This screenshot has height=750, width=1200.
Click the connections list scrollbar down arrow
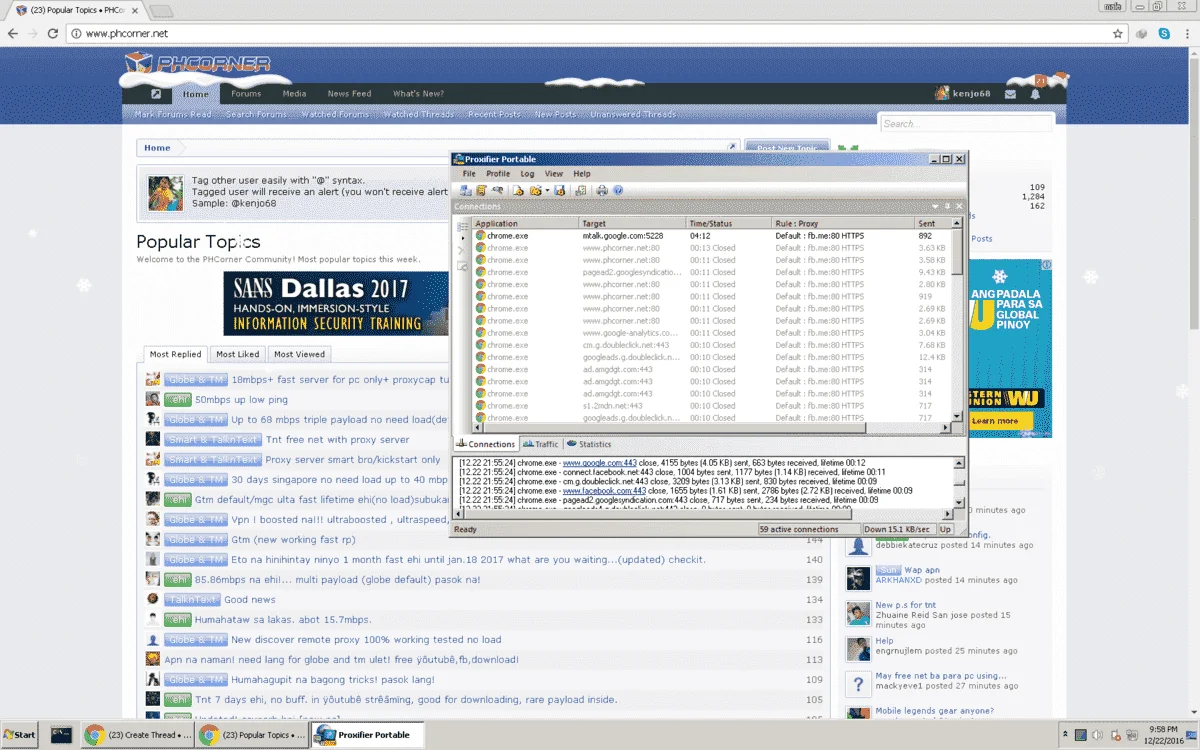click(957, 416)
